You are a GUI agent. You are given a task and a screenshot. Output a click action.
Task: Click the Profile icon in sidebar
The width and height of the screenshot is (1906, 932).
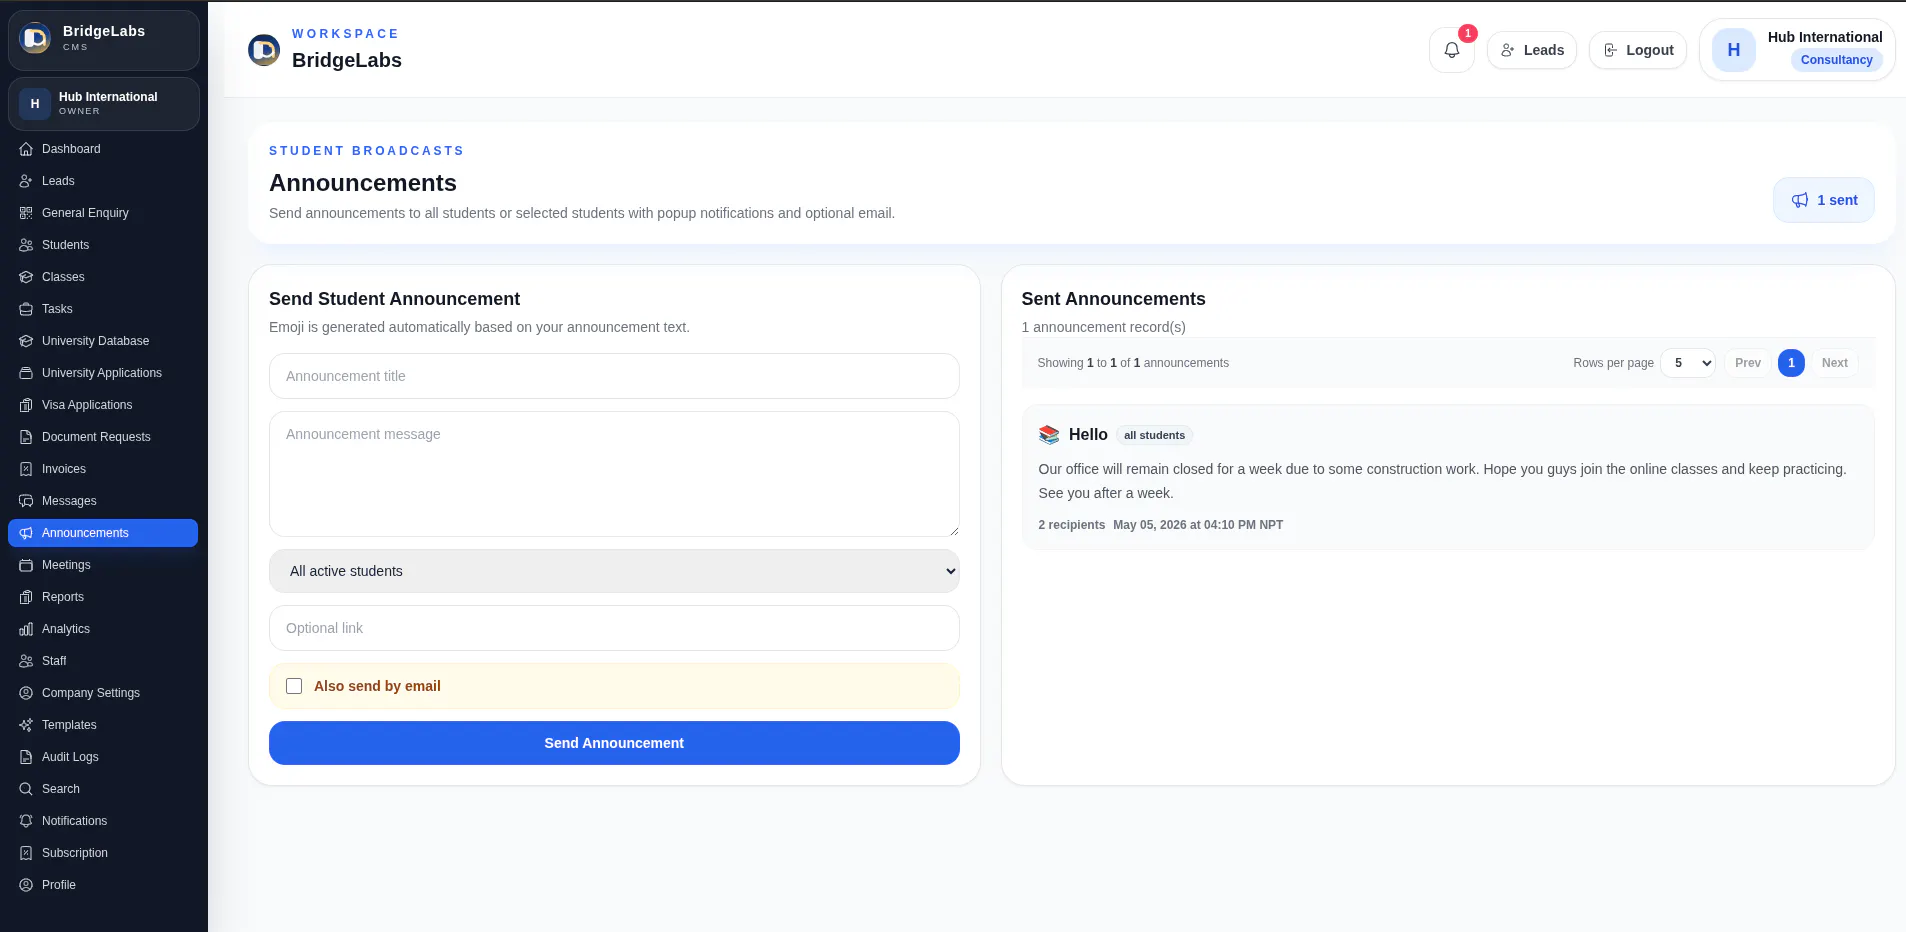26,885
